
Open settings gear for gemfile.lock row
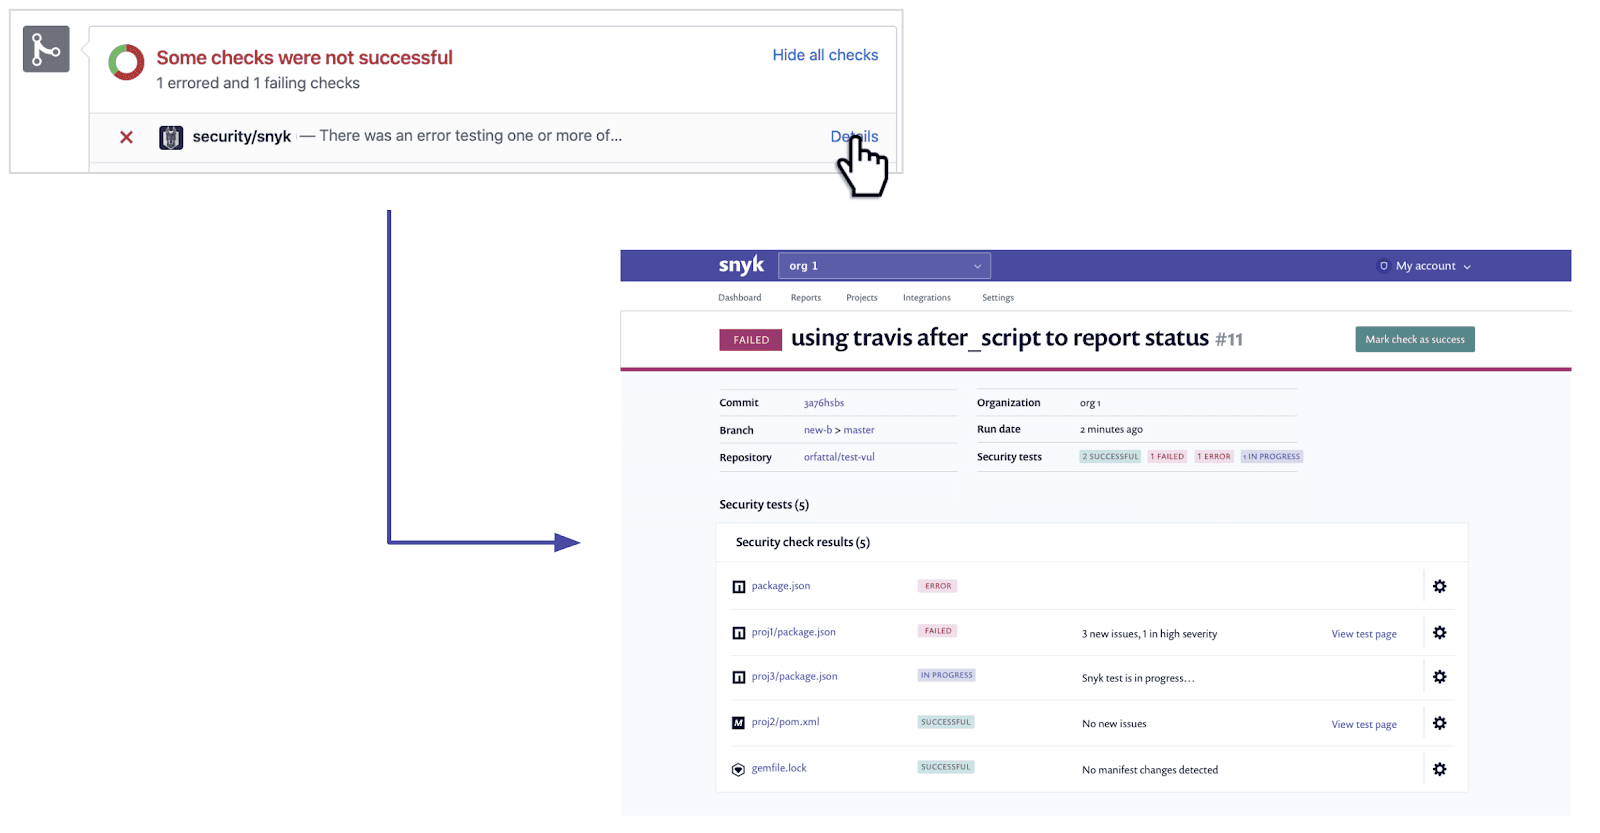(x=1439, y=769)
